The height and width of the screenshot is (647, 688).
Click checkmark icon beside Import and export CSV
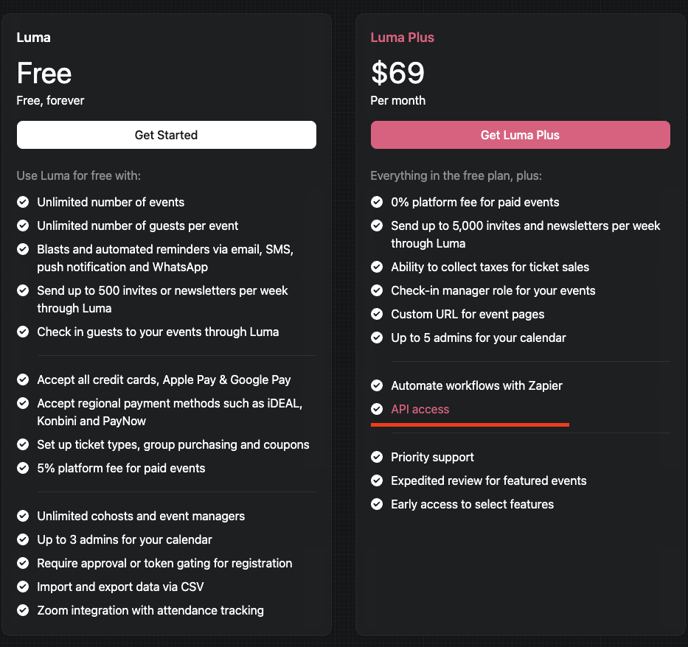tap(23, 586)
